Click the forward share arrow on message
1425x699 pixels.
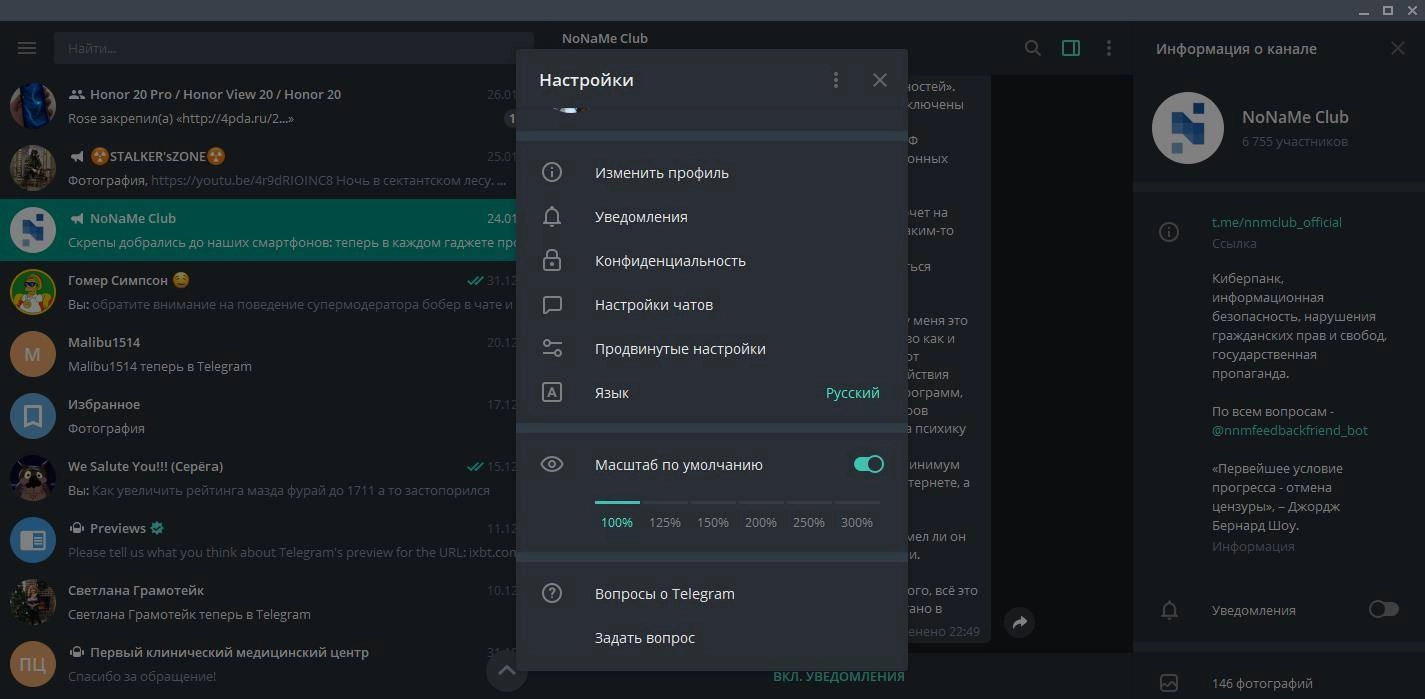(1020, 622)
